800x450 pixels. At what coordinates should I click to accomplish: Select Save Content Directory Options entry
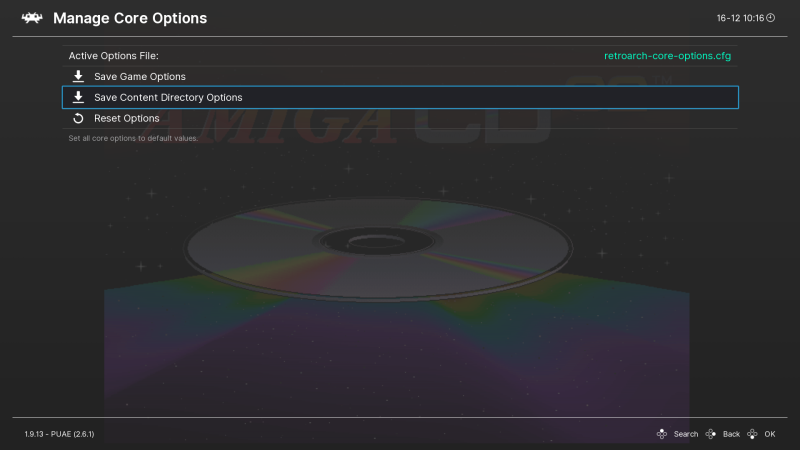[400, 97]
